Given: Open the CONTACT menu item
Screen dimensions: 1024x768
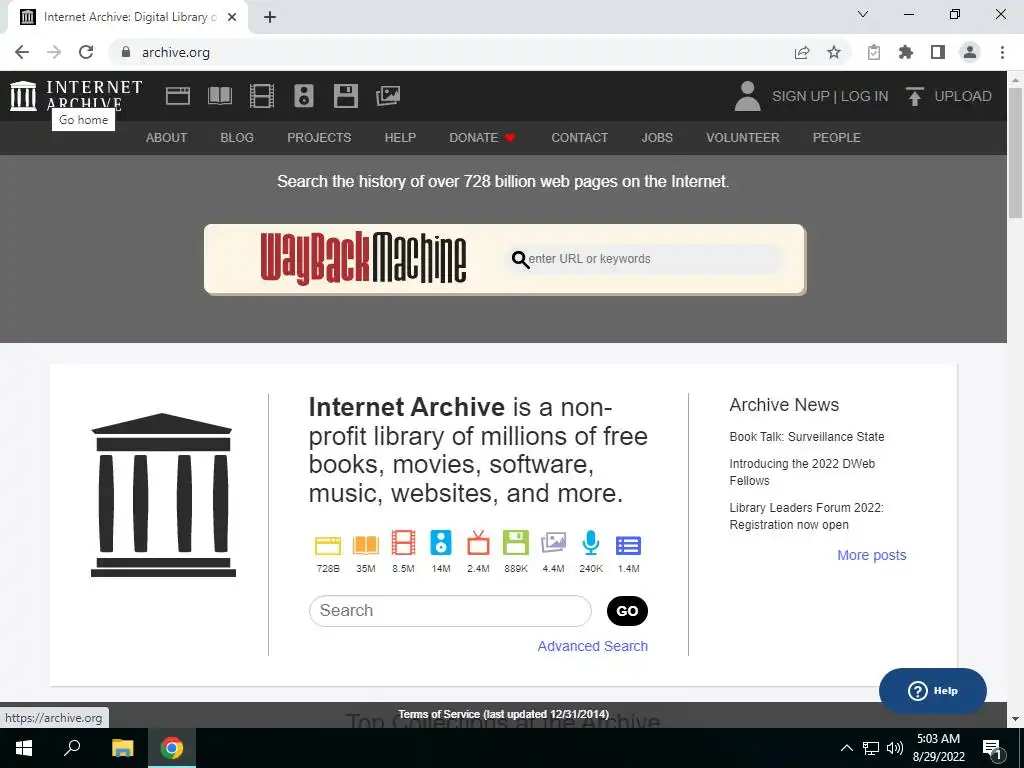Looking at the screenshot, I should 579,138.
